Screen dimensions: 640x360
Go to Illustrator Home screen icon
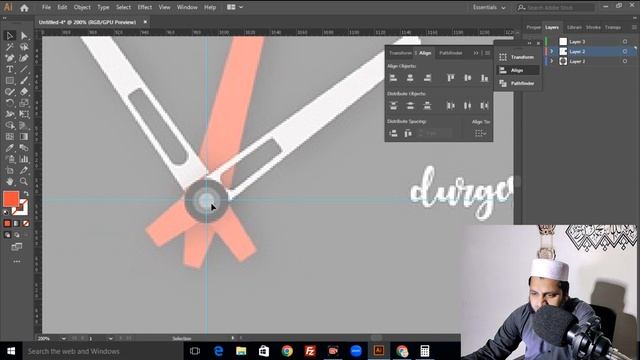click(24, 8)
